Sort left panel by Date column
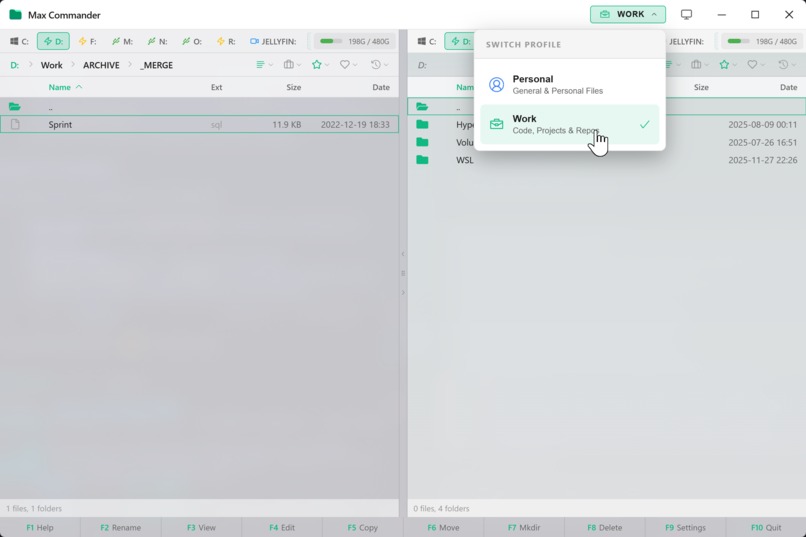Image resolution: width=806 pixels, height=537 pixels. (x=381, y=87)
